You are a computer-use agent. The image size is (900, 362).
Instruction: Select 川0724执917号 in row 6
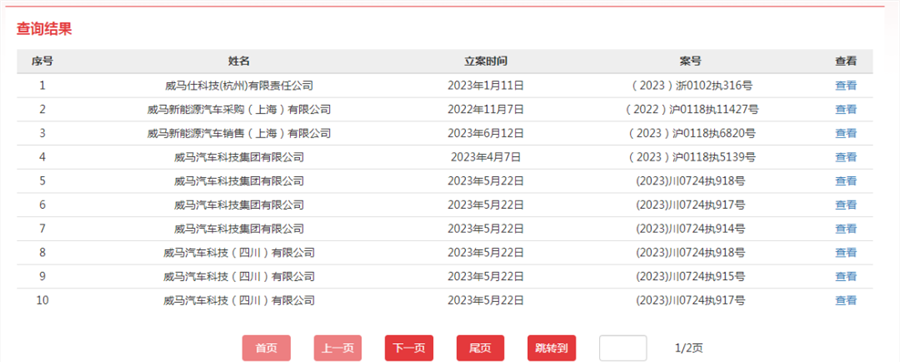click(707, 205)
